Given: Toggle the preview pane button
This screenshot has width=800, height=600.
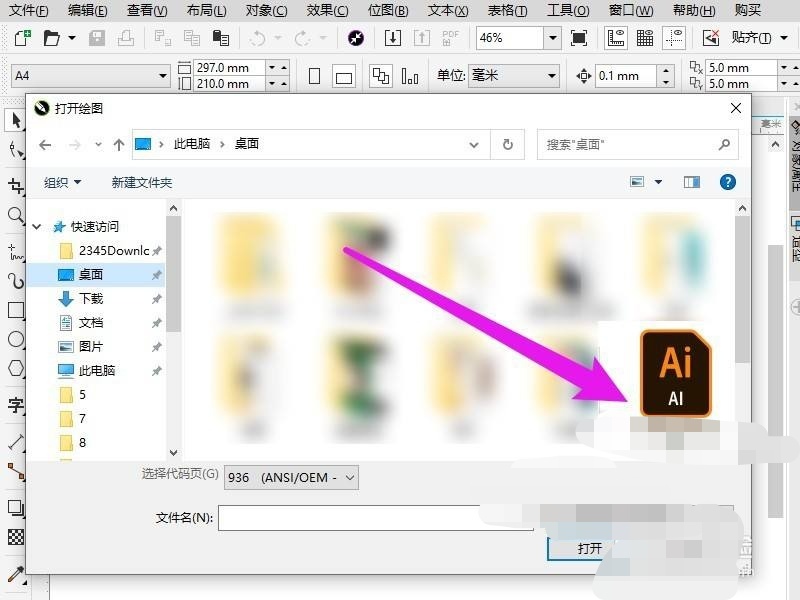Looking at the screenshot, I should pyautogui.click(x=692, y=182).
